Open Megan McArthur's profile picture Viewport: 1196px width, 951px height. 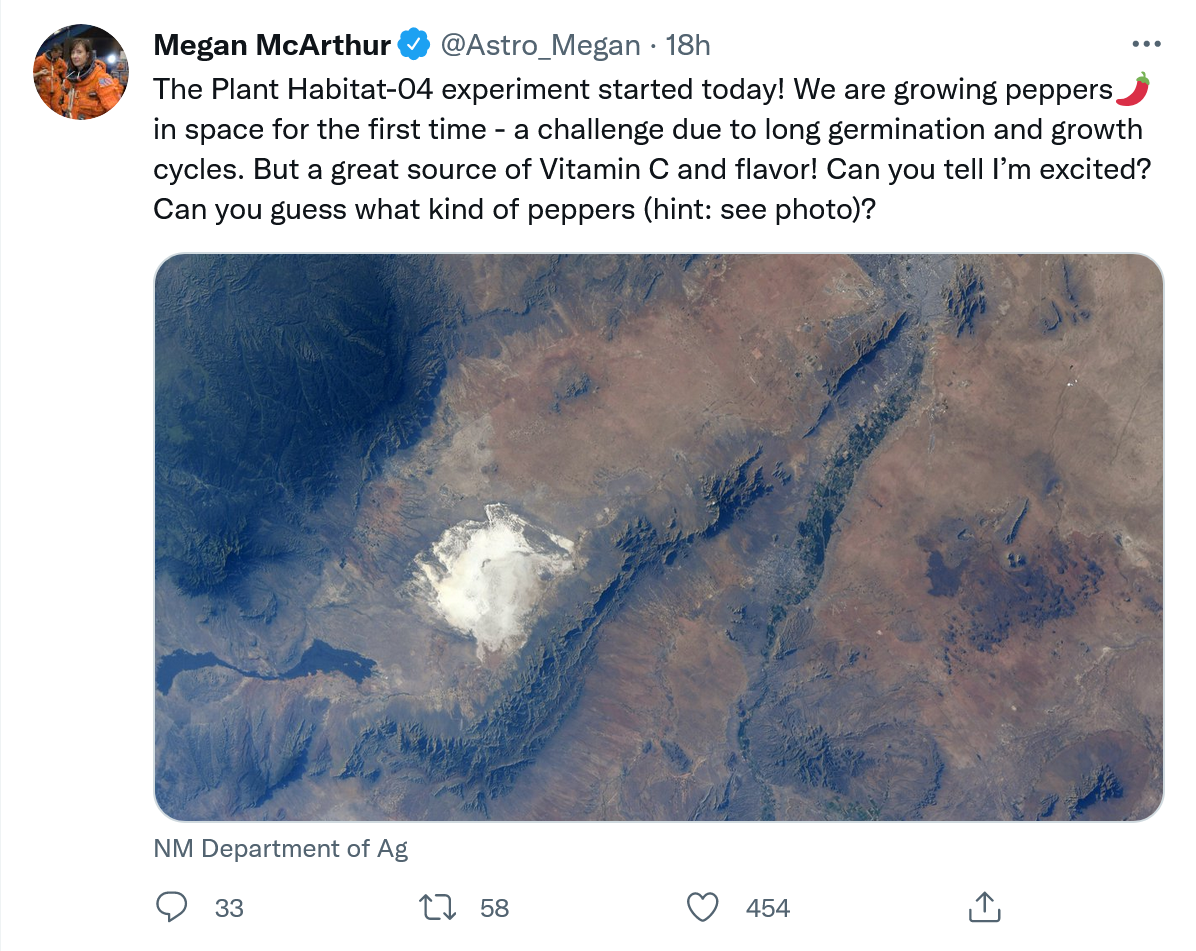tap(80, 72)
